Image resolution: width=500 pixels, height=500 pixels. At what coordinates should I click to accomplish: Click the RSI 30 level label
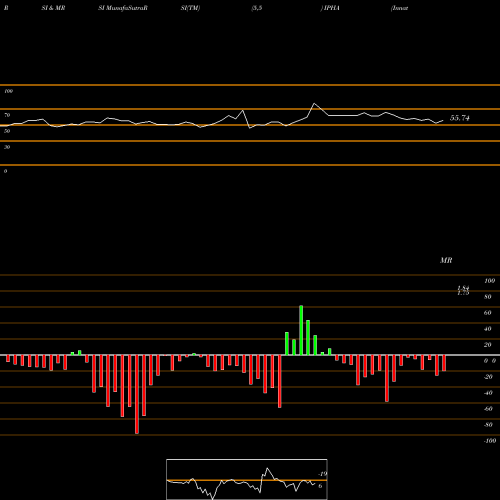pyautogui.click(x=7, y=147)
